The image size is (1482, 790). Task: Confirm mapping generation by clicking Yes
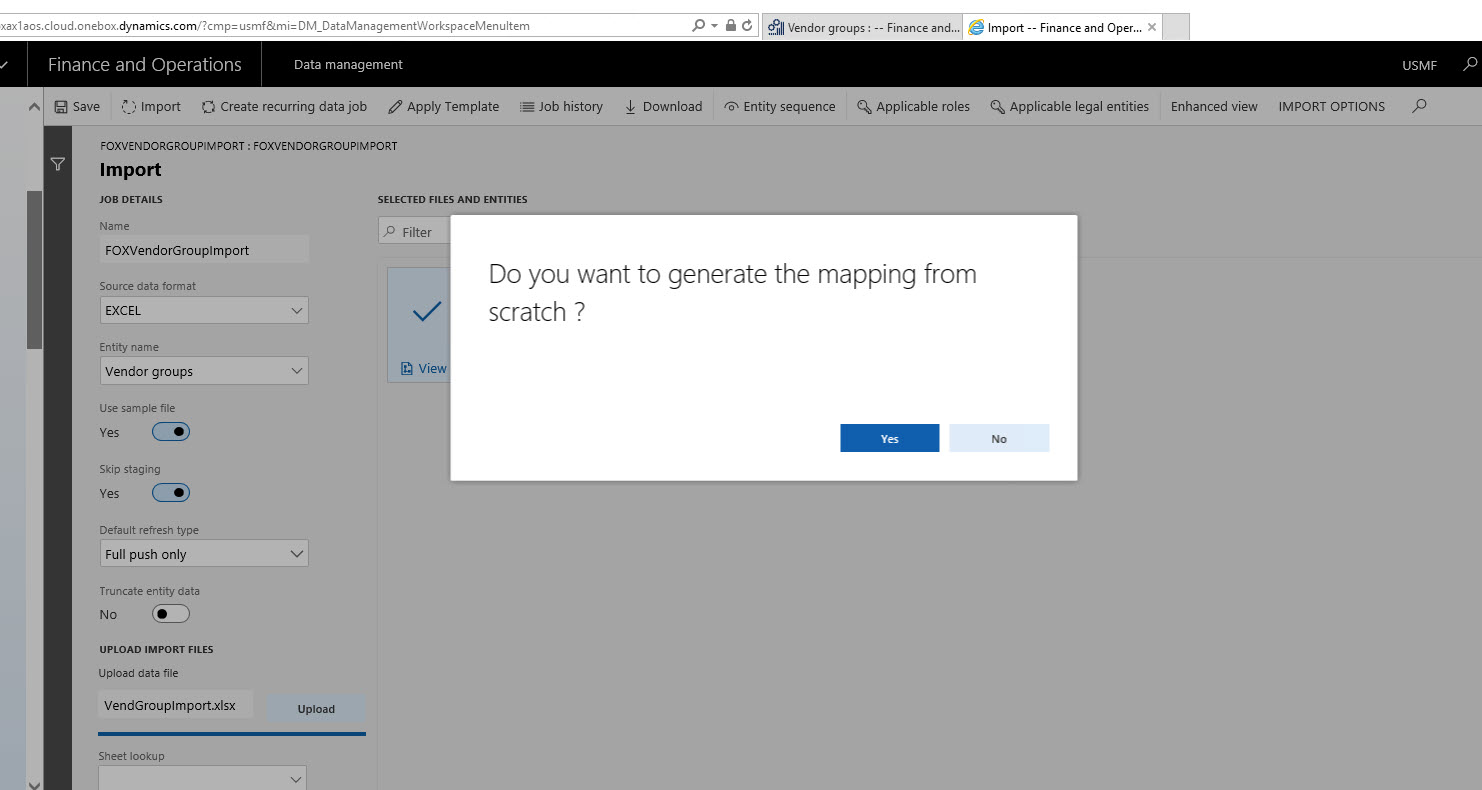[x=888, y=438]
